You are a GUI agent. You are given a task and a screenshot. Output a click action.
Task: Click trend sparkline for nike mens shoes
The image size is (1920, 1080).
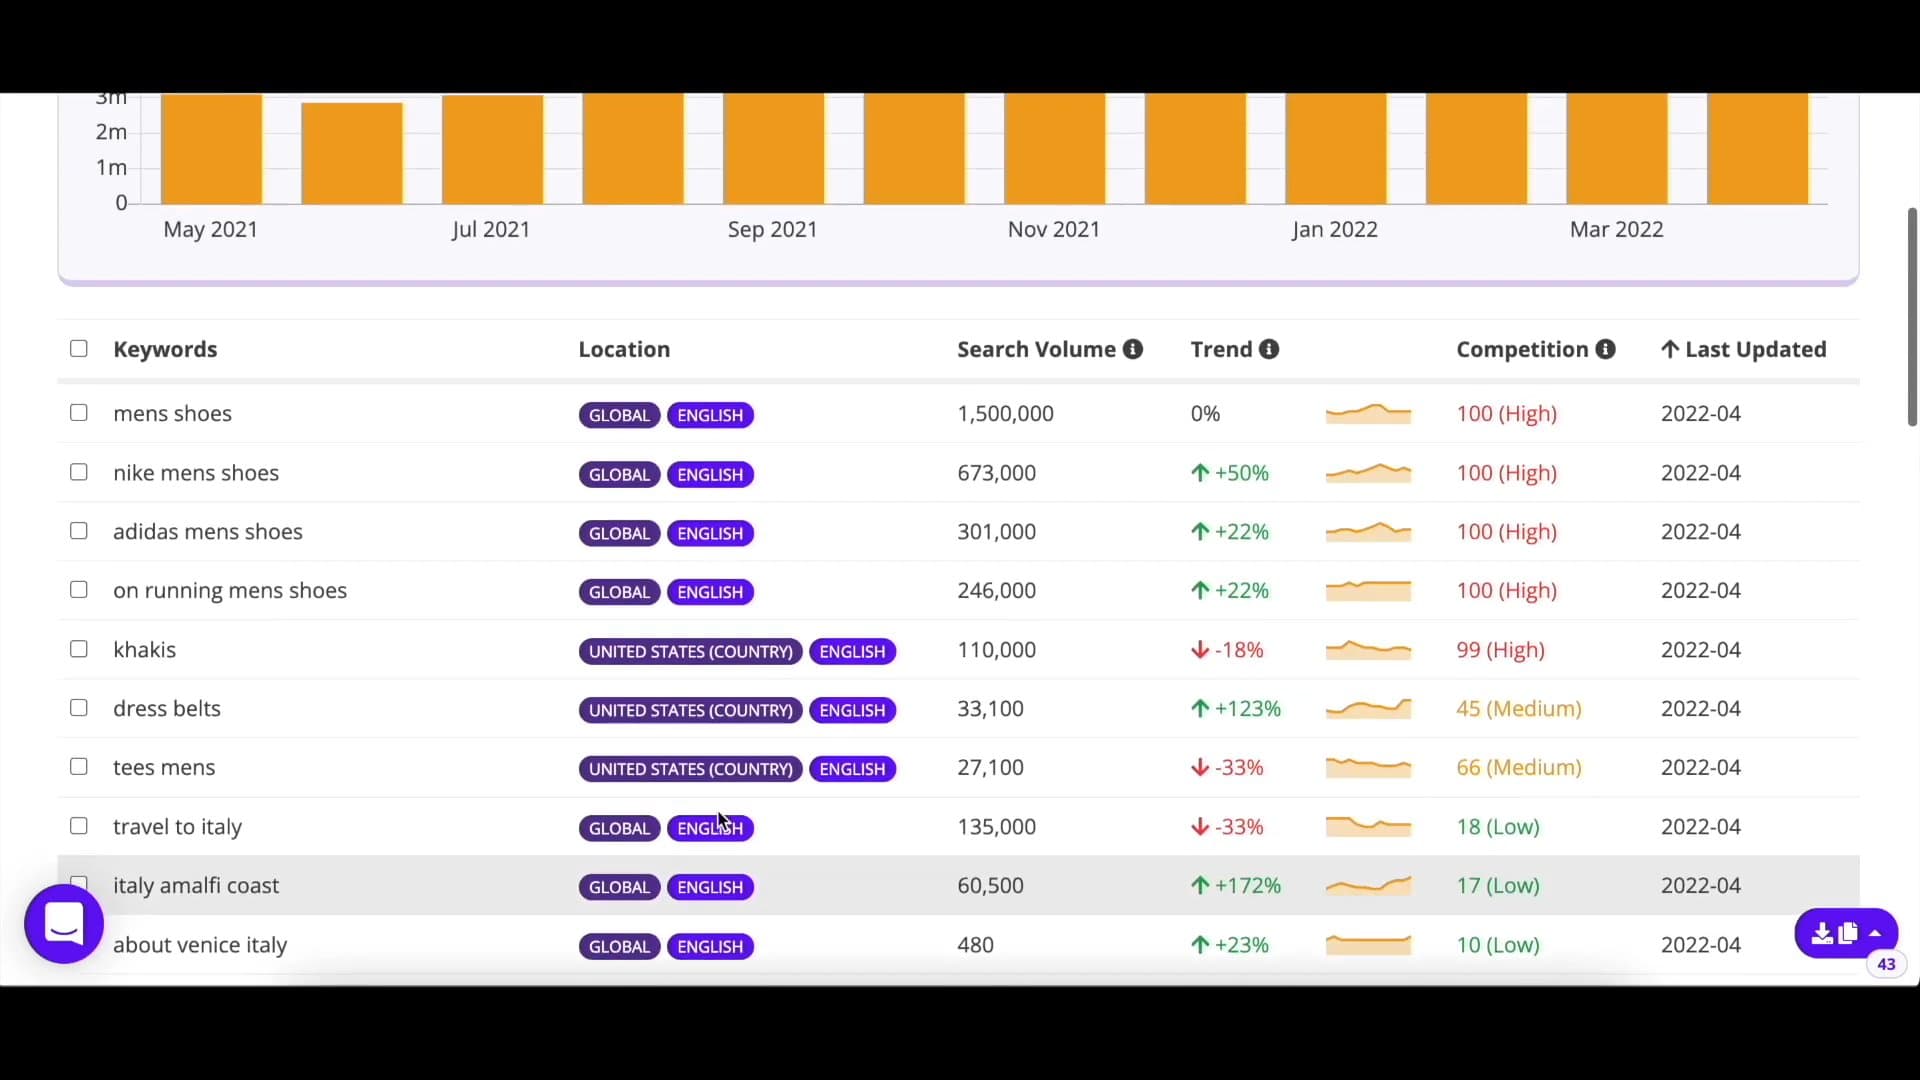coord(1368,473)
